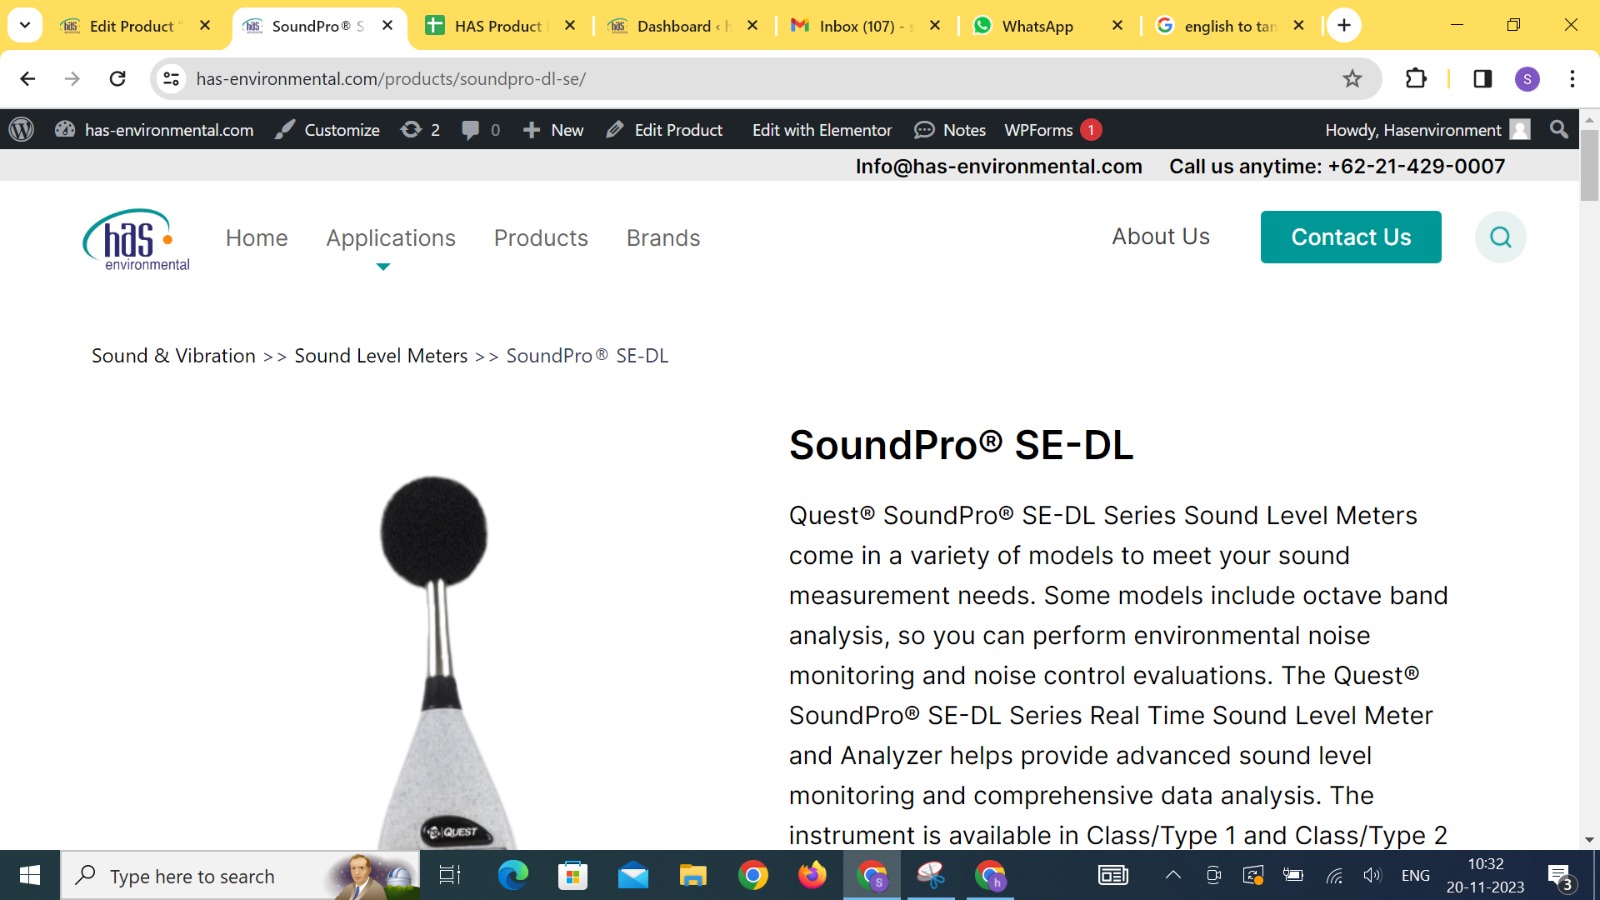Close the WhatsApp browser tab
This screenshot has height=900, width=1600.
pyautogui.click(x=1117, y=26)
